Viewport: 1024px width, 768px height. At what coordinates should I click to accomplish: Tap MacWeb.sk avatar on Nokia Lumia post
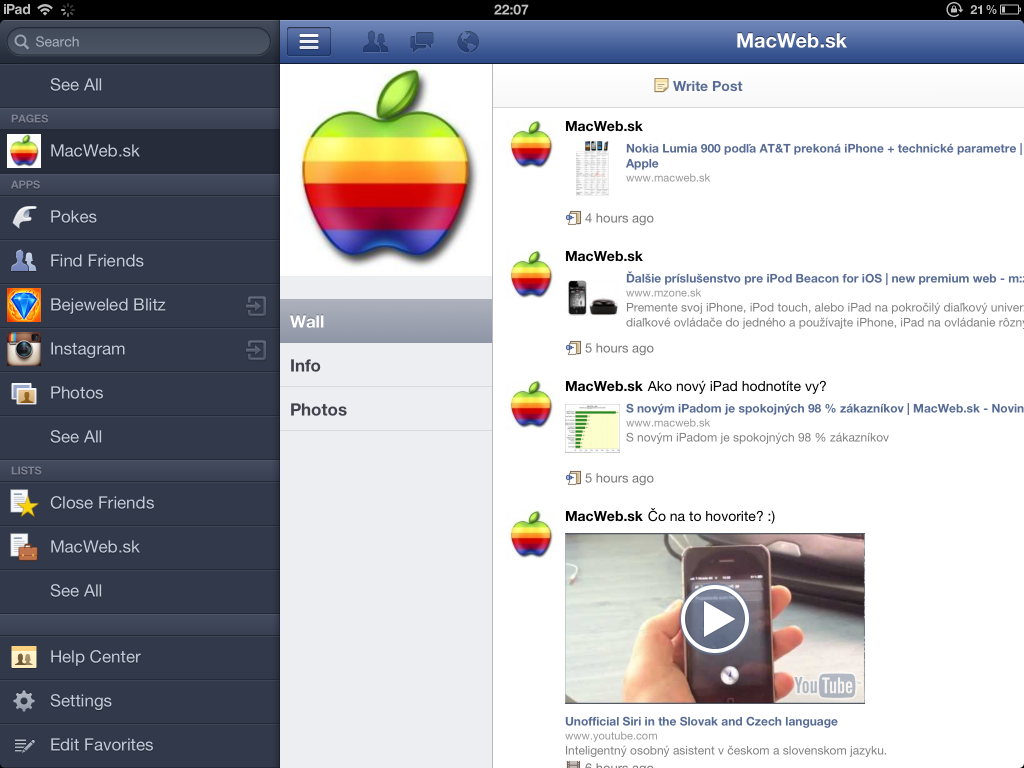click(x=531, y=144)
